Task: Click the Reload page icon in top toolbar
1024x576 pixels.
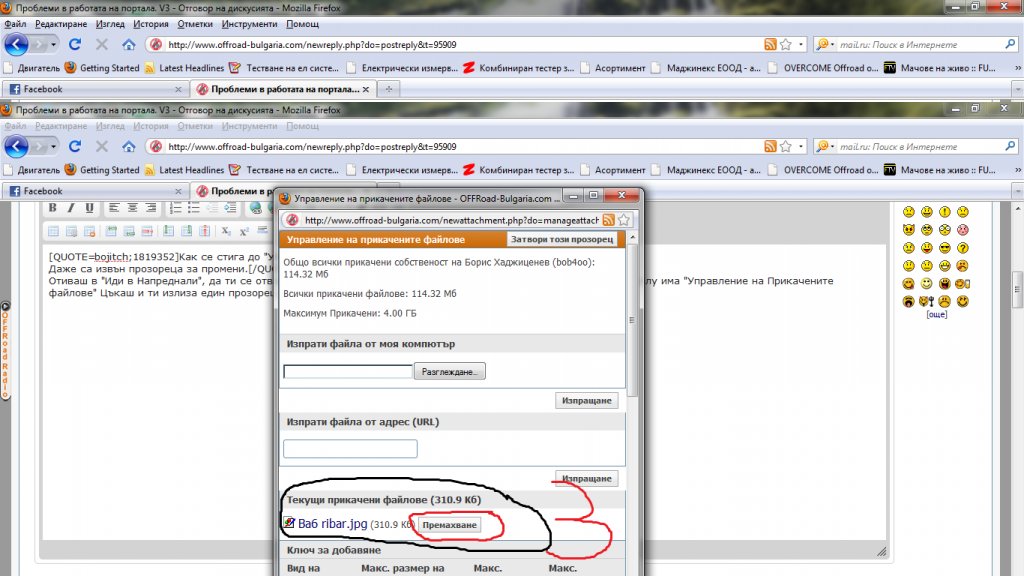Action: (75, 44)
